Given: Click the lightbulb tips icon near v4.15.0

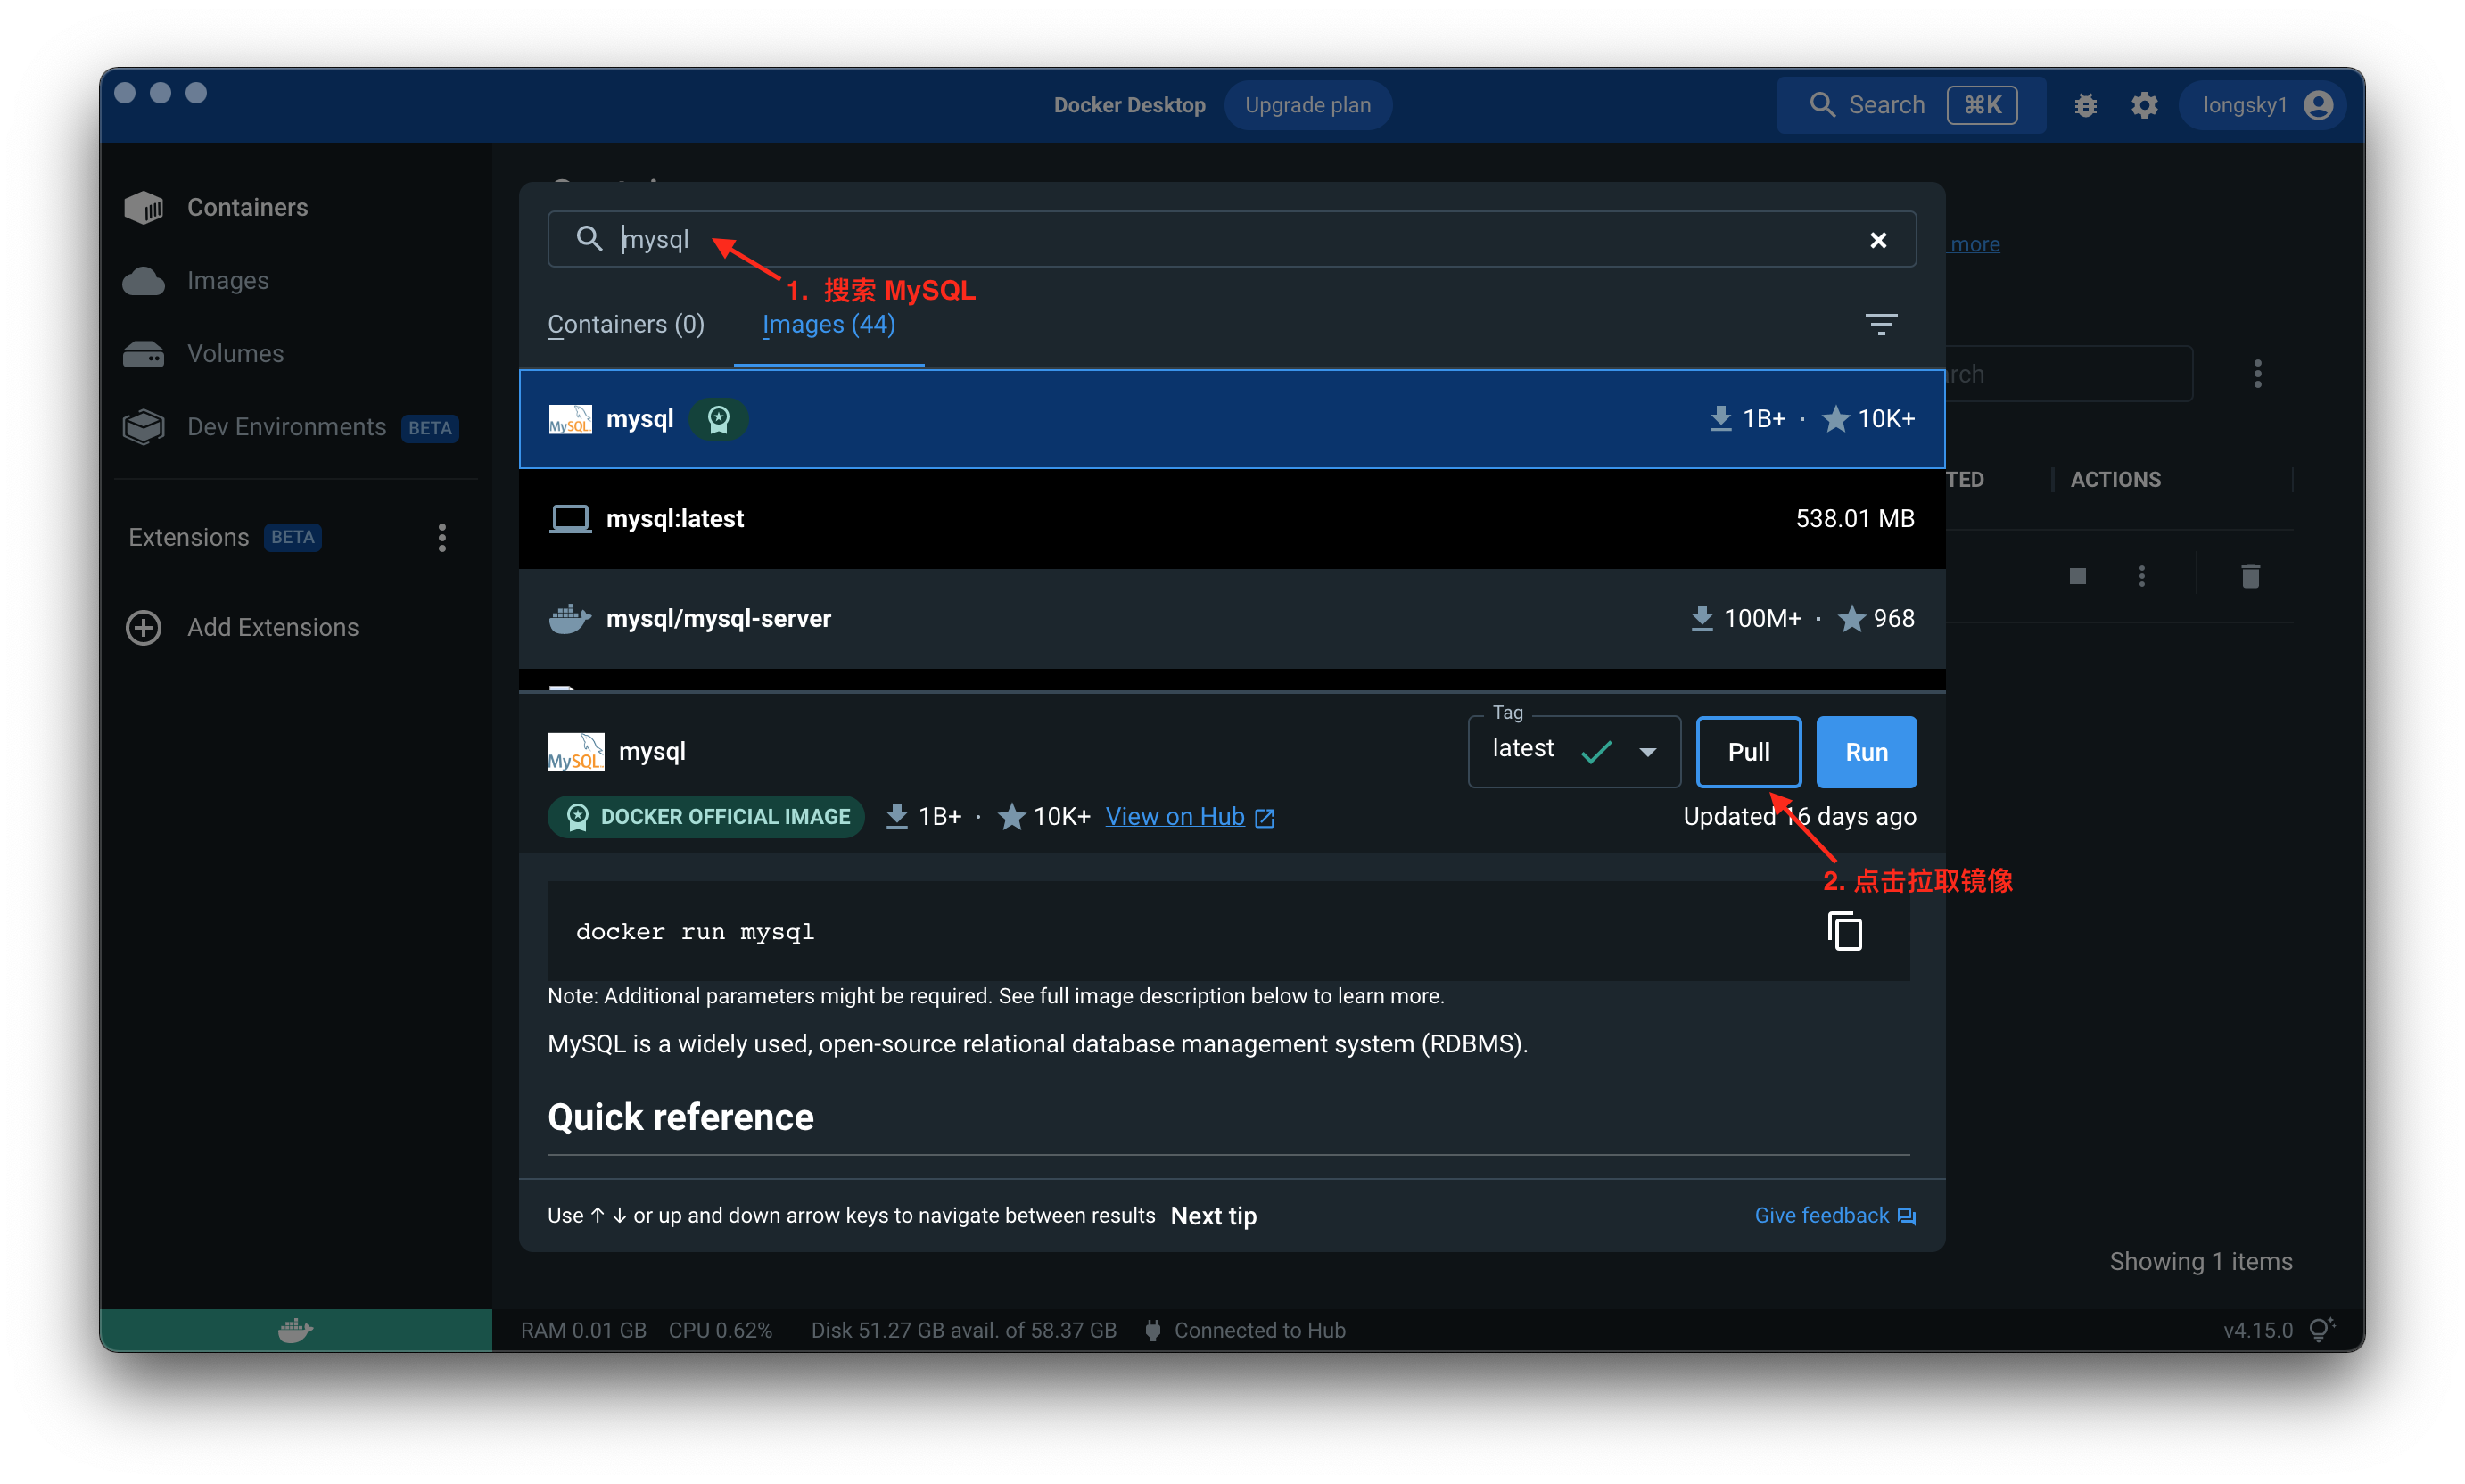Looking at the screenshot, I should (x=2322, y=1329).
